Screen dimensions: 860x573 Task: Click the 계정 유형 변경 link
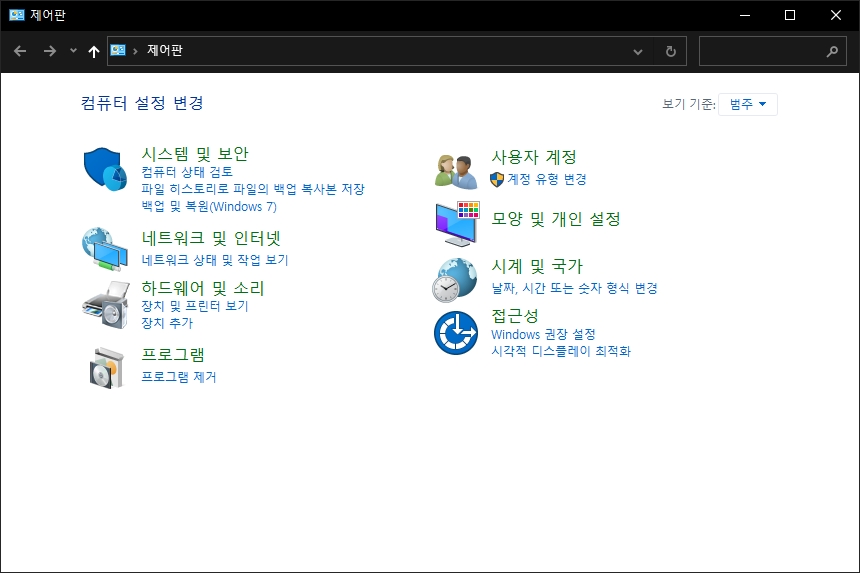pyautogui.click(x=546, y=179)
